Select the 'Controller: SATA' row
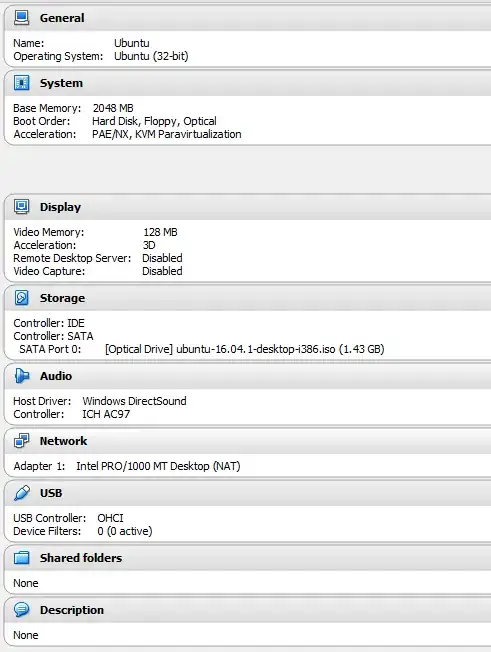 (53, 336)
